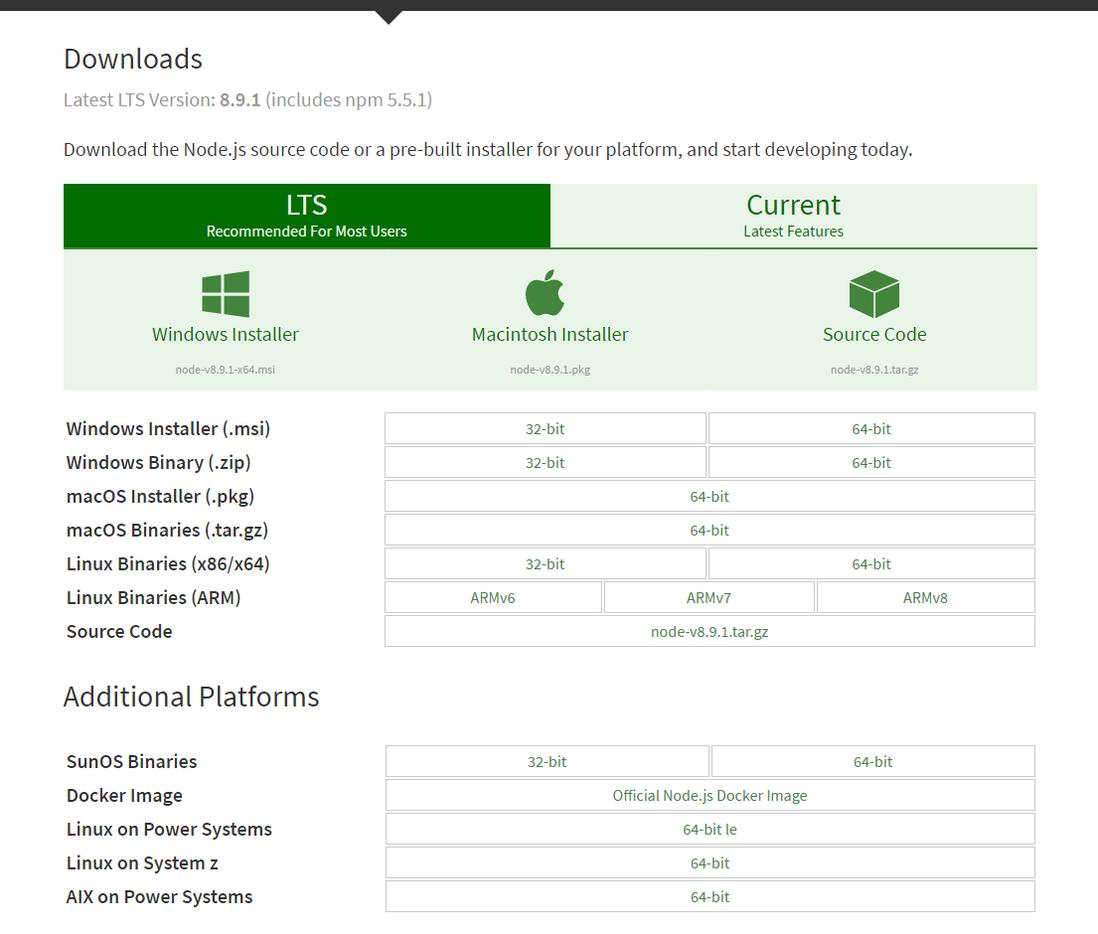Download Linux ARMv6 binaries

(x=493, y=598)
